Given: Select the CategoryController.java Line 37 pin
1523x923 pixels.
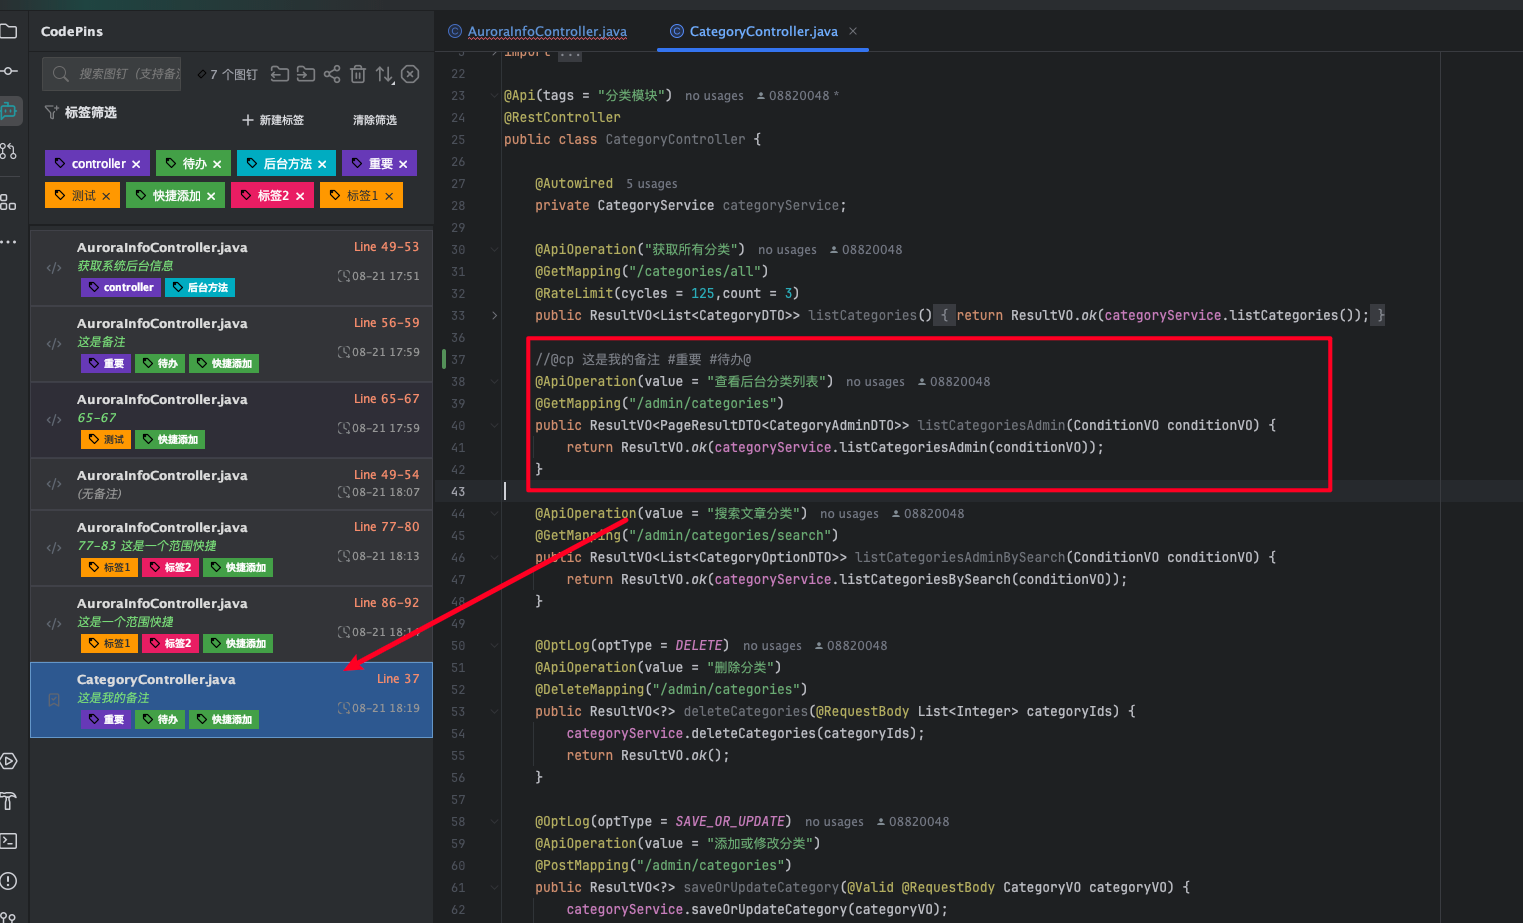Looking at the screenshot, I should click(231, 700).
